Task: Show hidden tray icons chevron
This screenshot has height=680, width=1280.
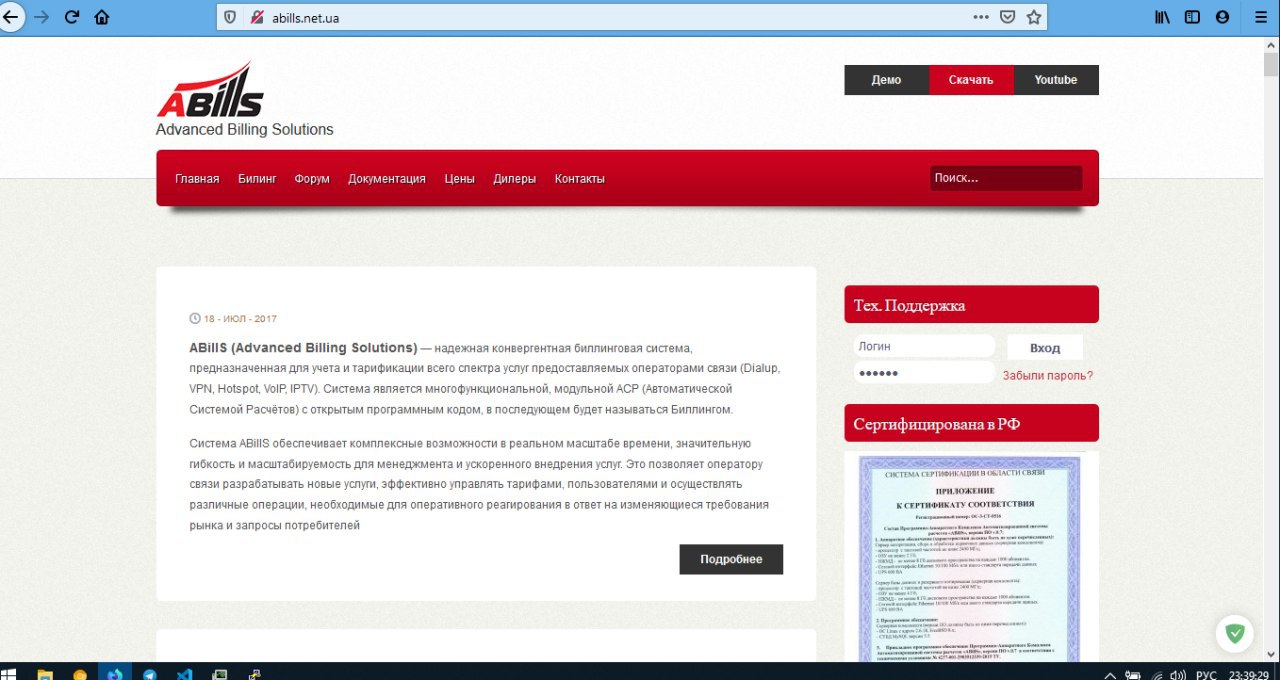Action: click(x=1108, y=674)
